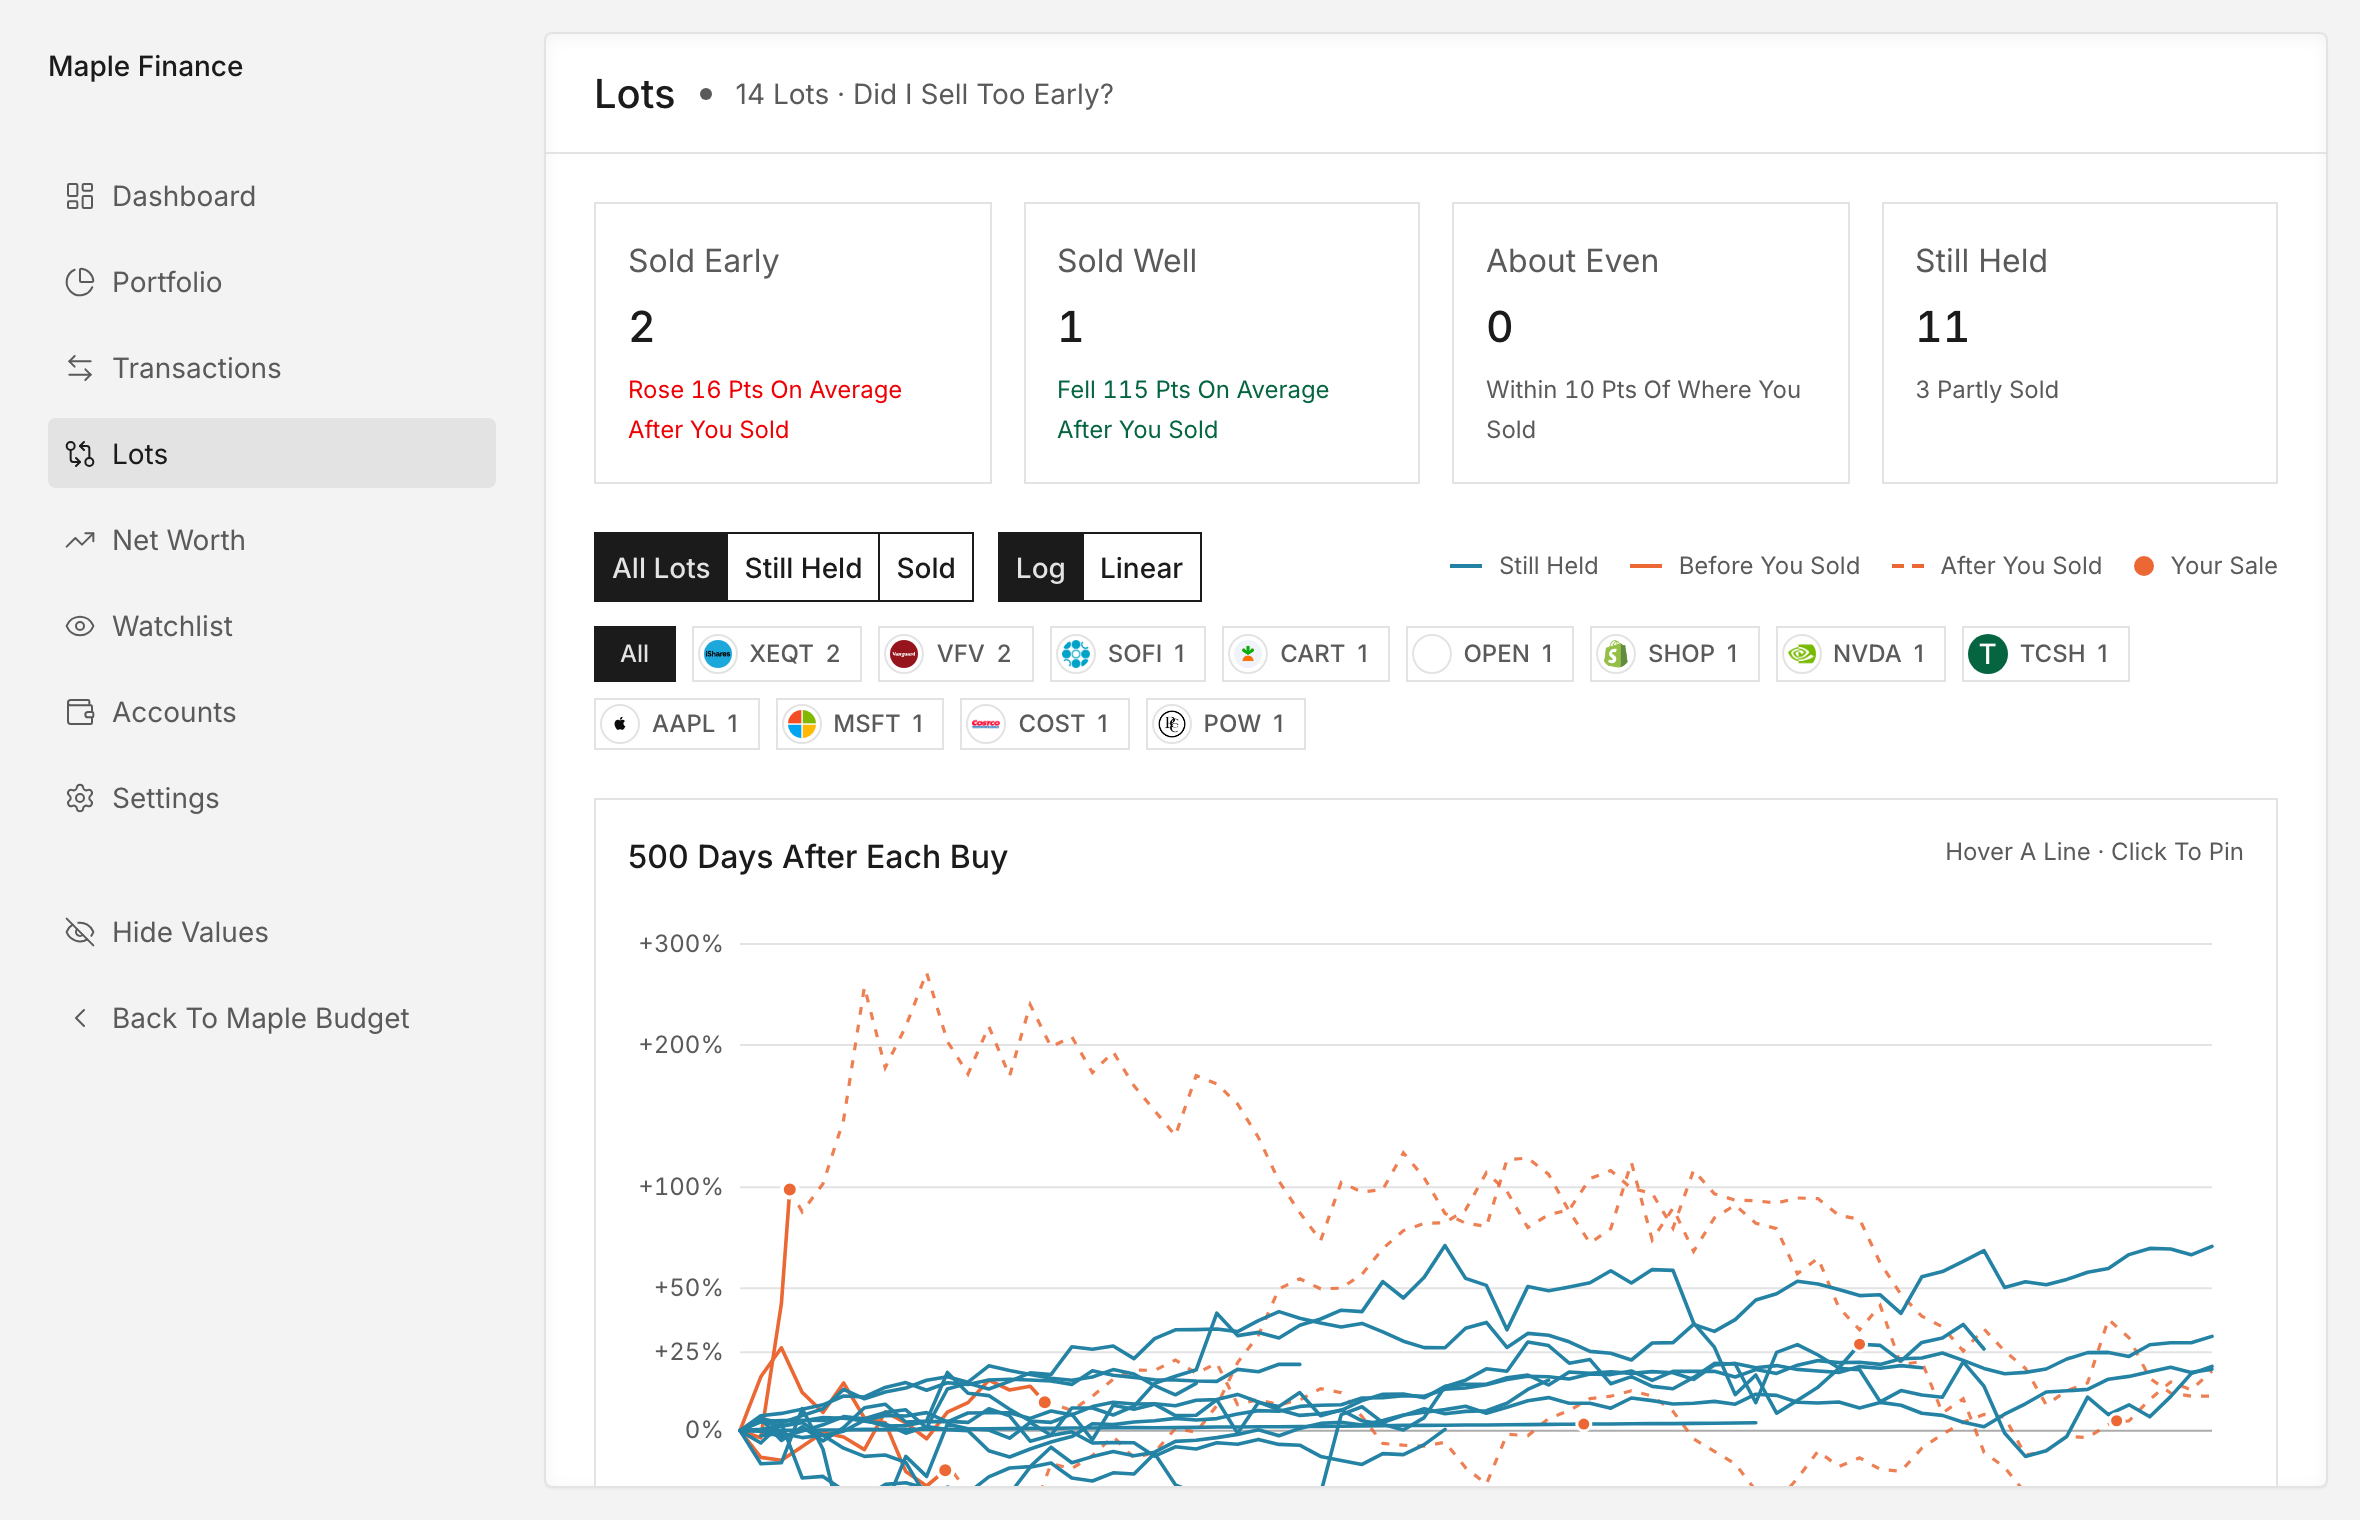Click the Lots nav label
The width and height of the screenshot is (2360, 1520).
pos(140,454)
